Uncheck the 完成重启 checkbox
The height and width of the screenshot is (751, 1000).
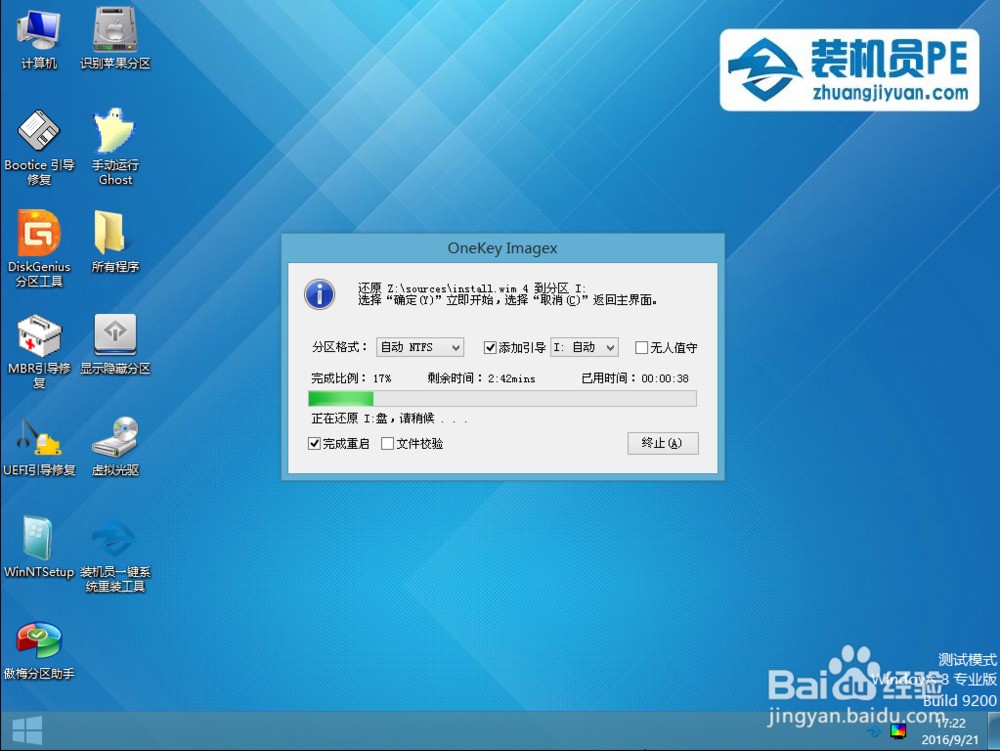(314, 444)
